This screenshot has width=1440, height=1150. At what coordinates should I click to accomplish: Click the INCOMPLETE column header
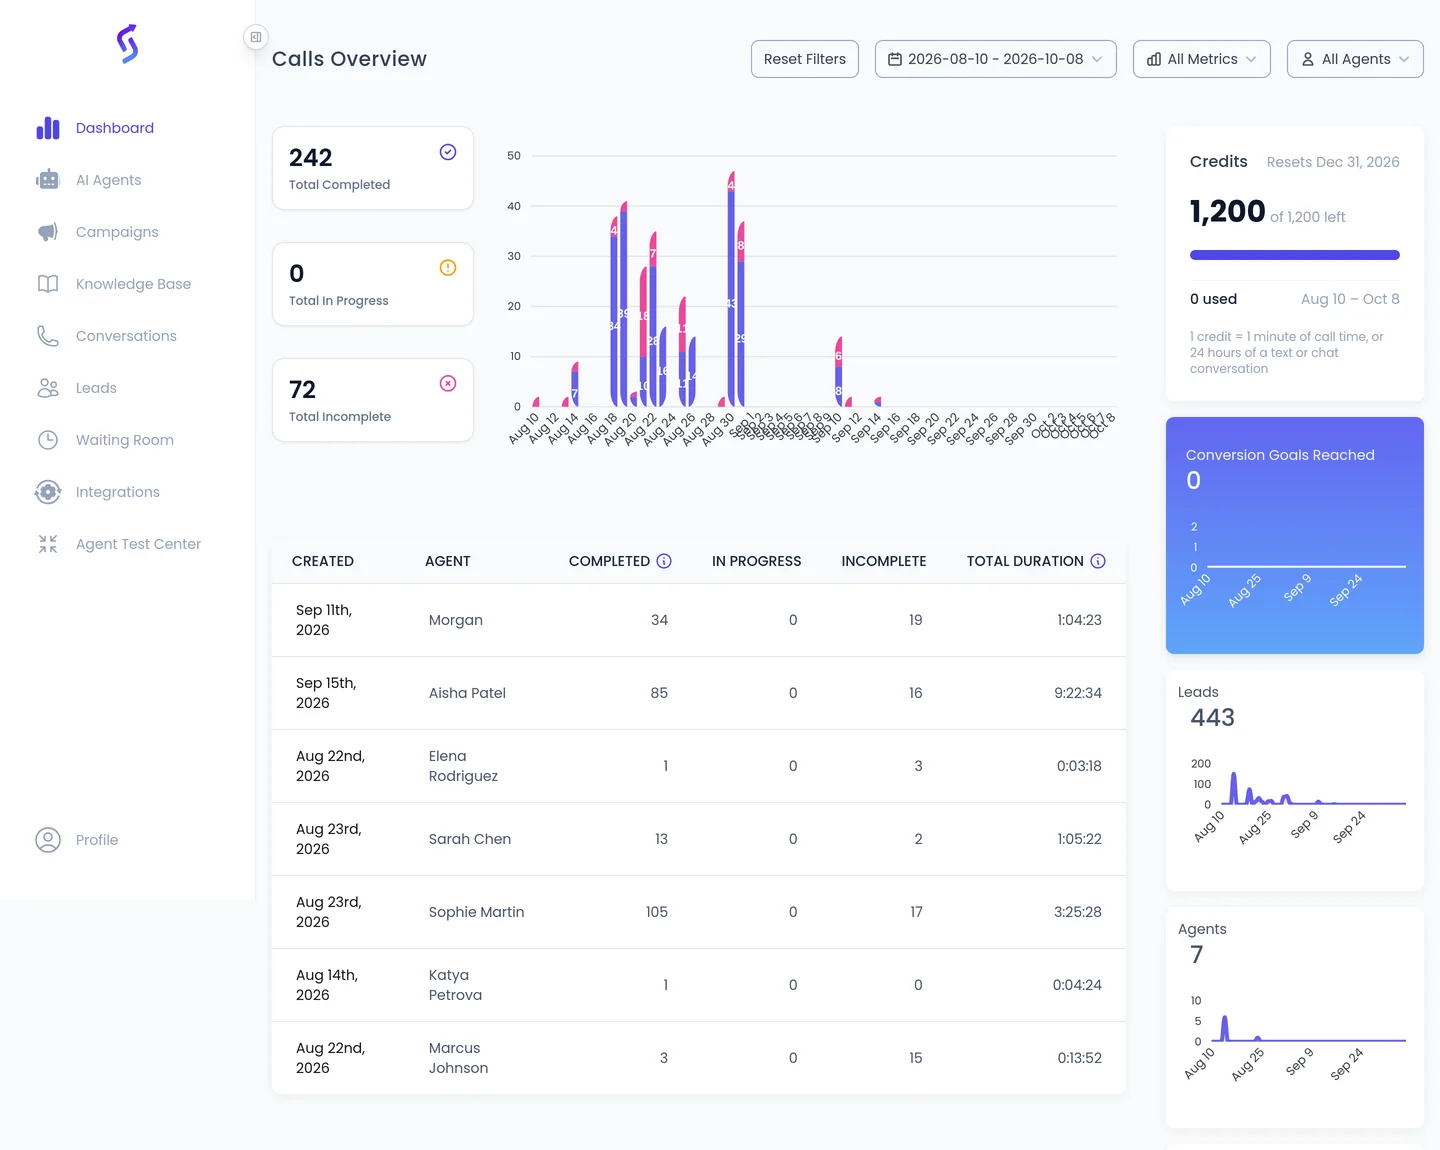(884, 561)
